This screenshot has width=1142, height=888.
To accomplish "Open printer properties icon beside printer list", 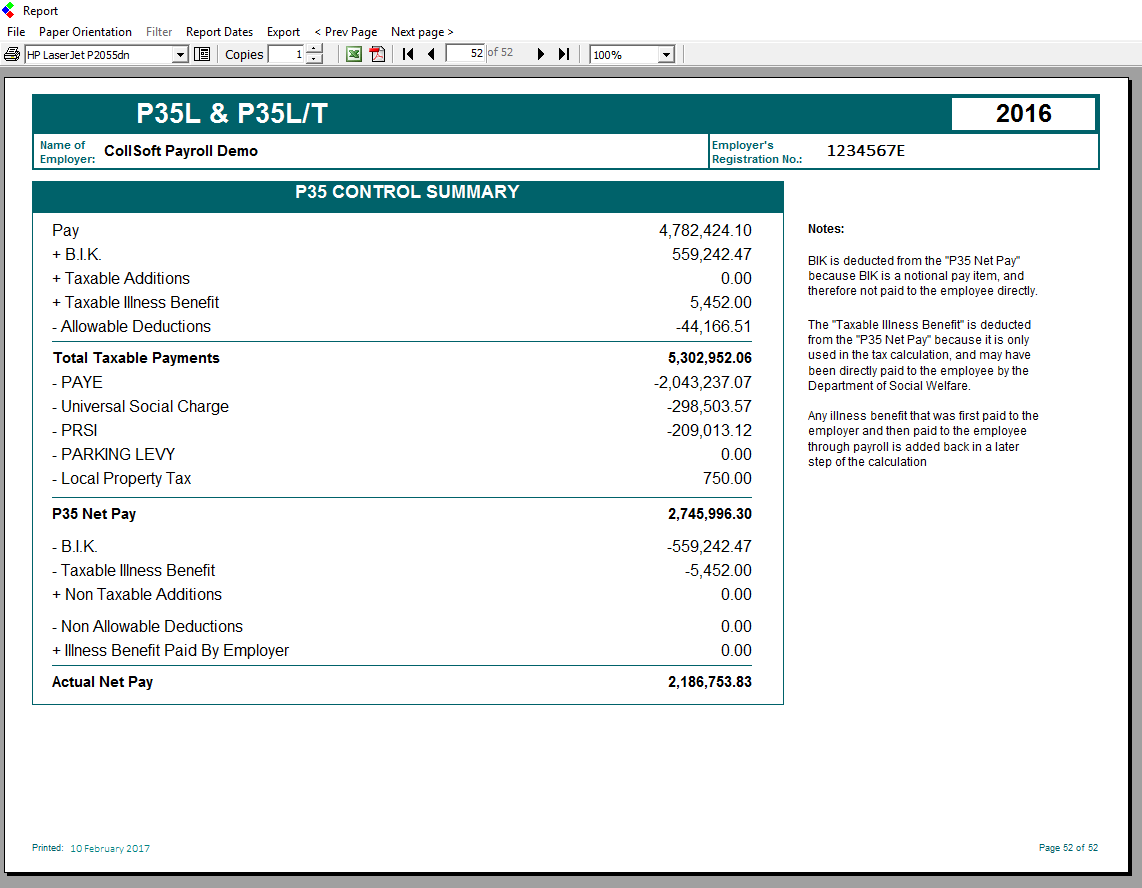I will (202, 54).
